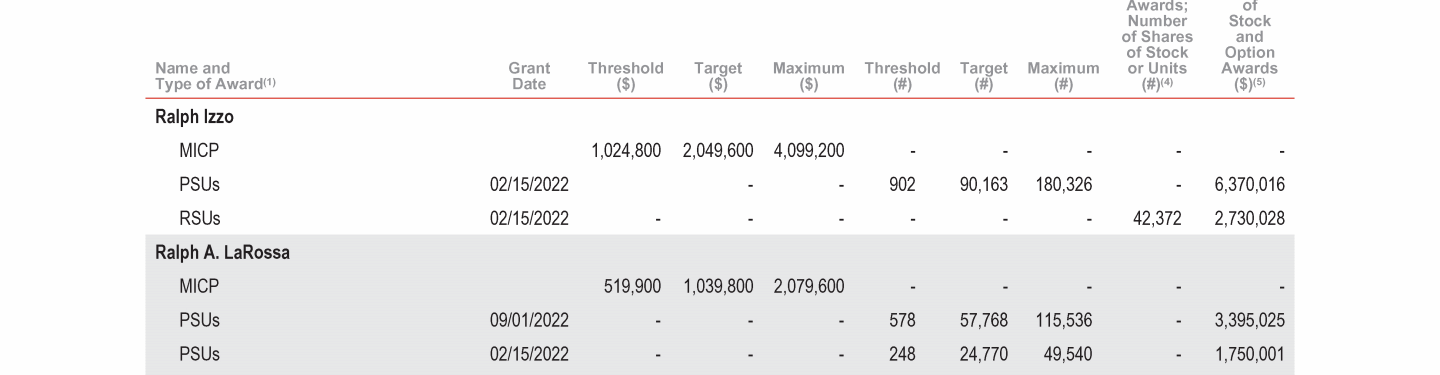
Task: Click the 57,768 PSU target shares
Action: click(983, 321)
